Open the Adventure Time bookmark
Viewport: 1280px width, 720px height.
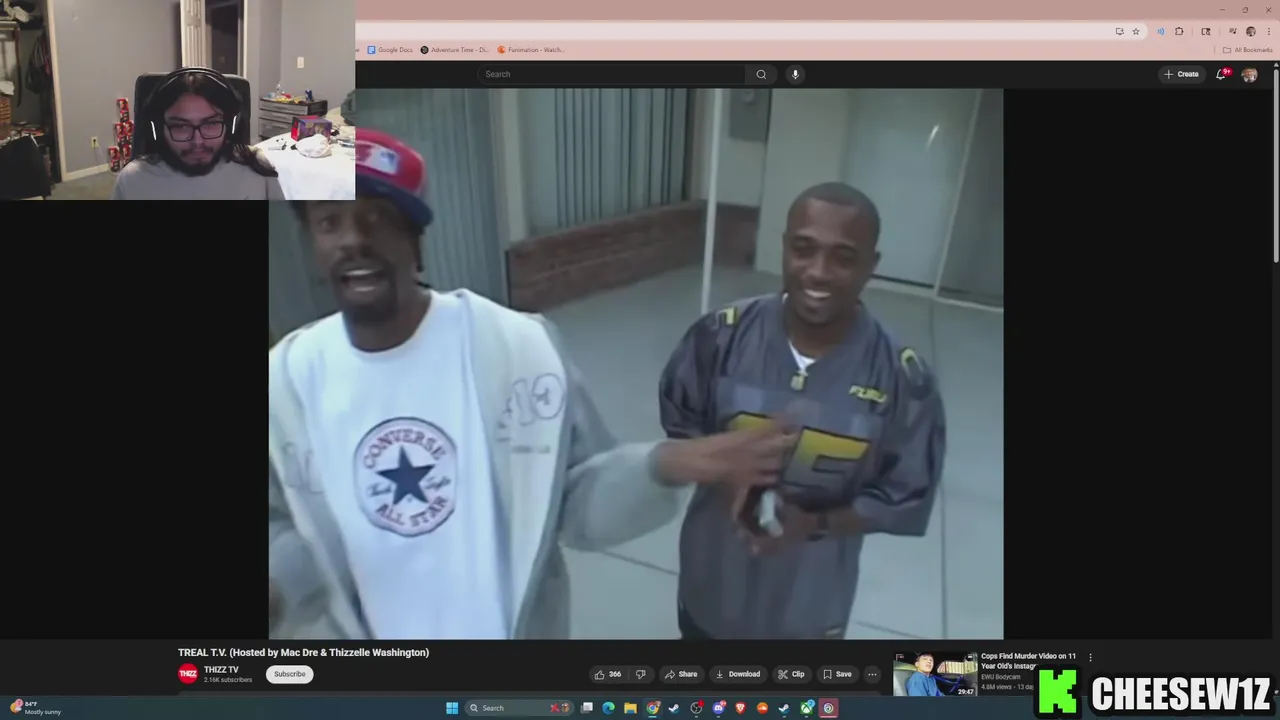pos(455,50)
